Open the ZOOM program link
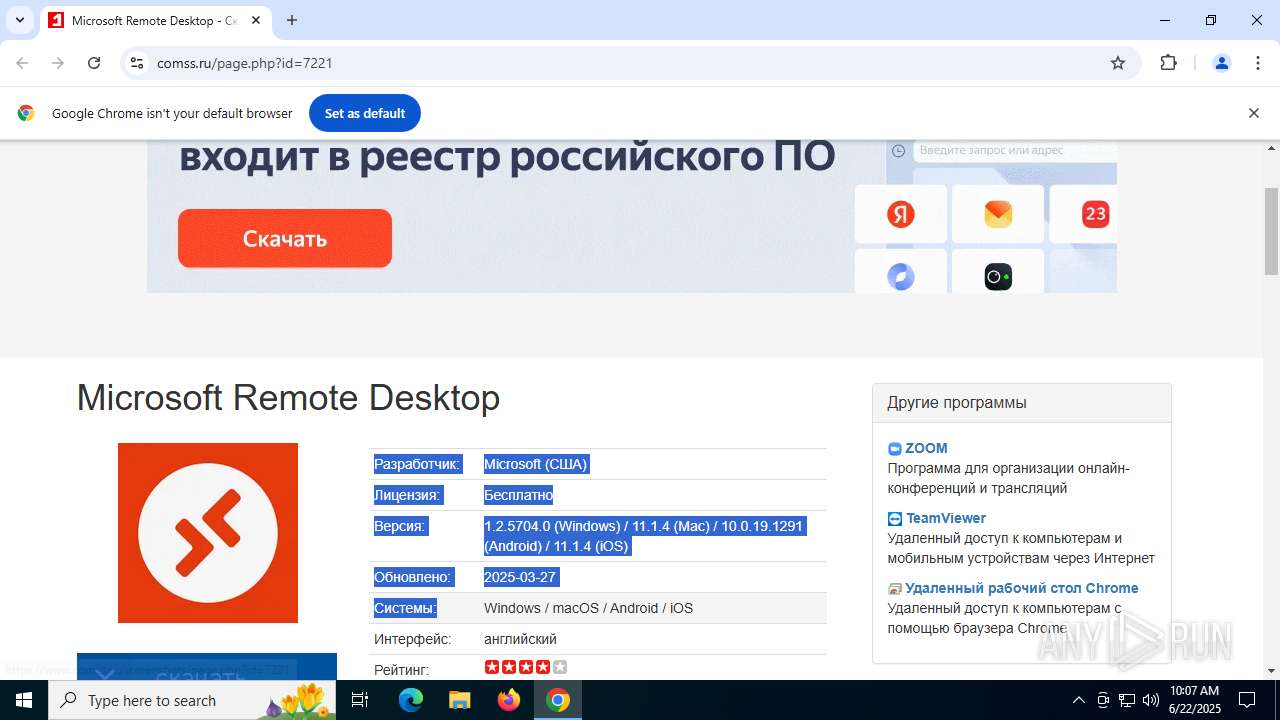The width and height of the screenshot is (1280, 720). coord(926,448)
